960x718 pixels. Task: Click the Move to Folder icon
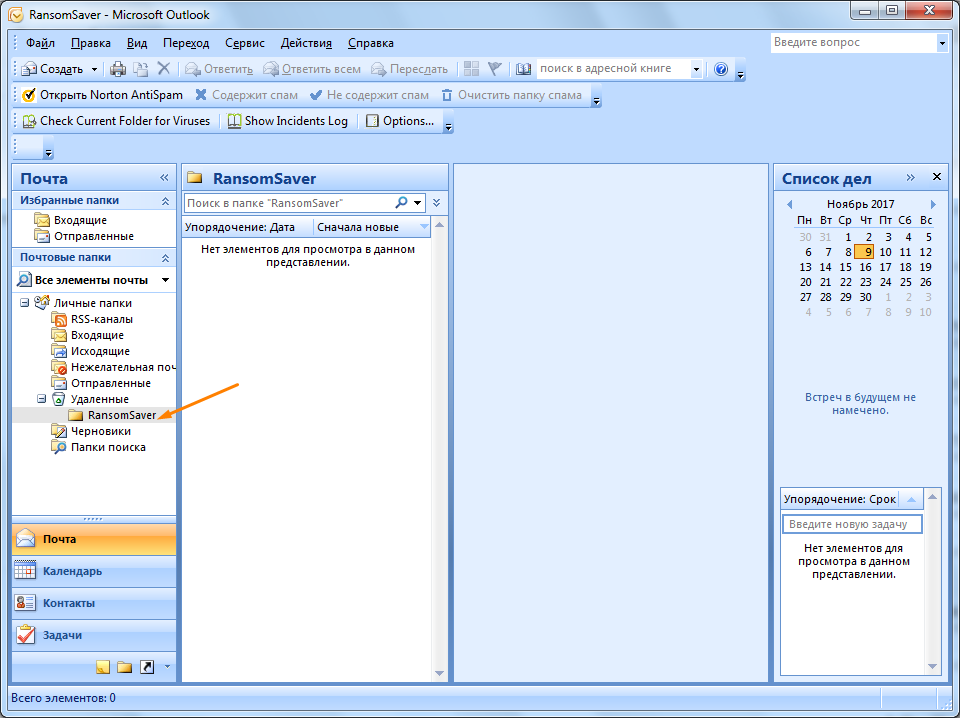click(x=141, y=69)
